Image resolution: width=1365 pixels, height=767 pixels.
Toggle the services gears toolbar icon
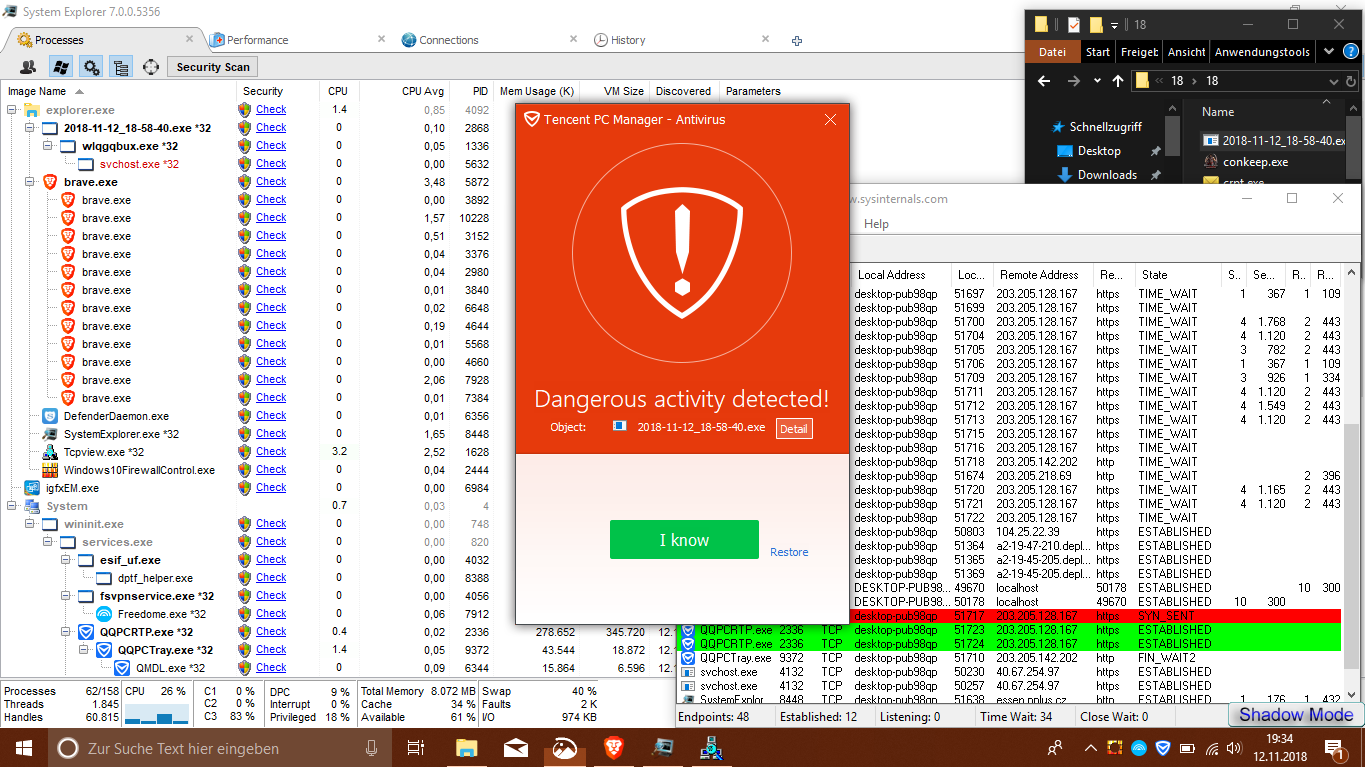pyautogui.click(x=91, y=67)
